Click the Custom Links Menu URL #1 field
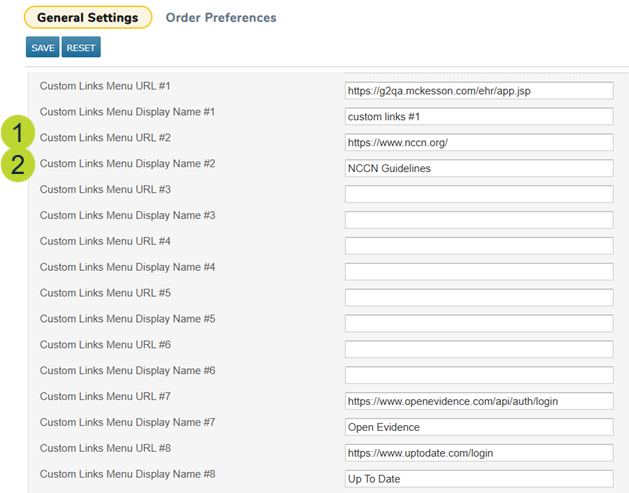The width and height of the screenshot is (629, 493). click(478, 90)
